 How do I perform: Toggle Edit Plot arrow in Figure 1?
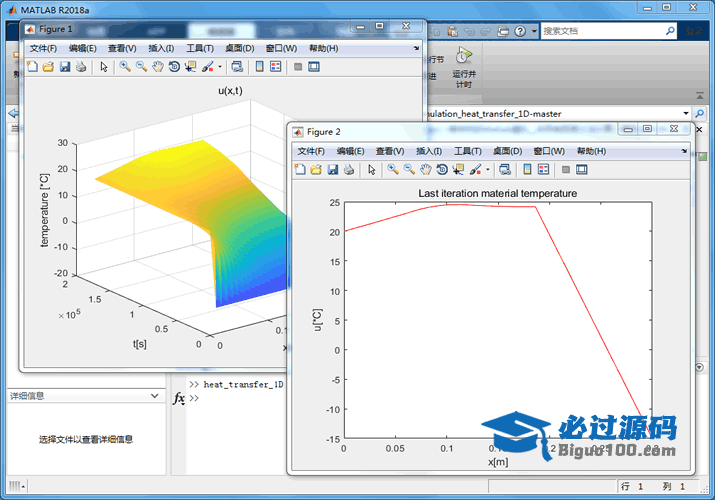click(103, 67)
